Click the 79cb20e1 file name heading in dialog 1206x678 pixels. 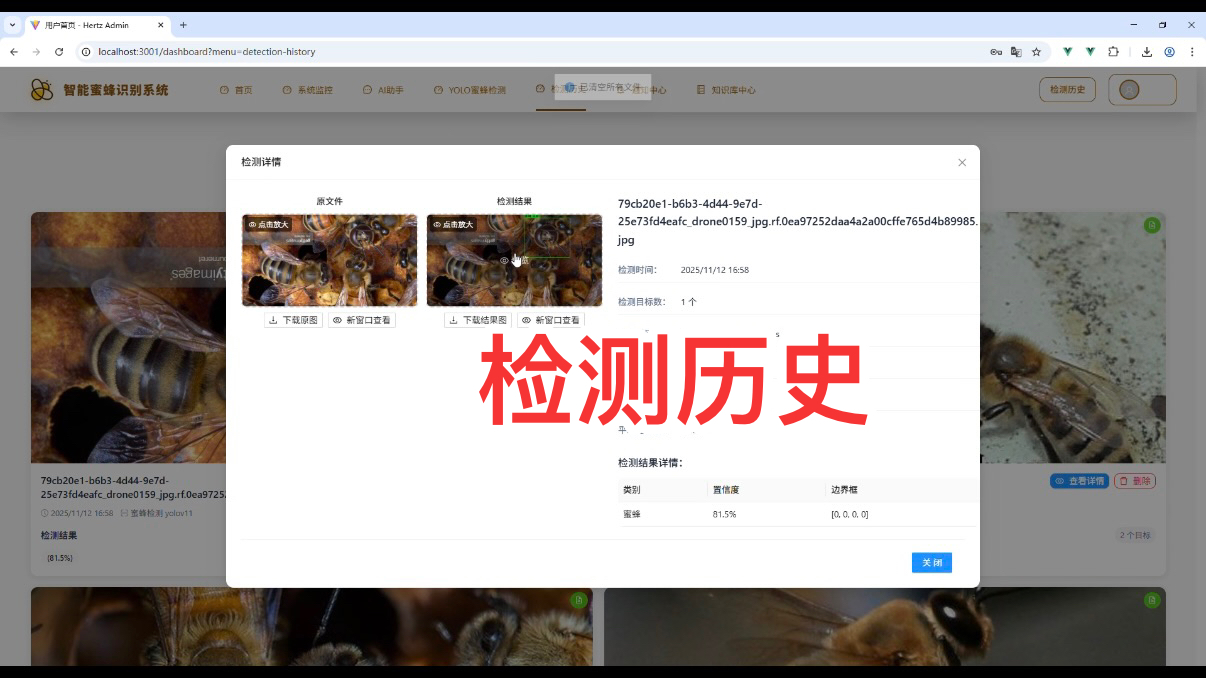[798, 221]
